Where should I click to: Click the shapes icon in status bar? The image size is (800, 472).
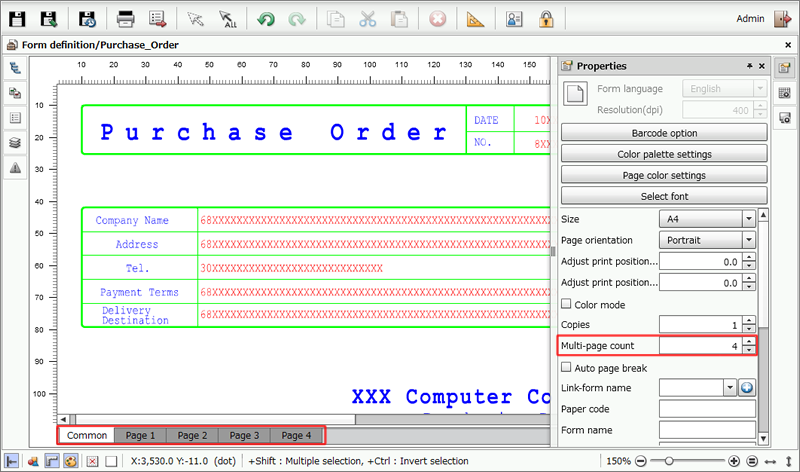click(33, 461)
